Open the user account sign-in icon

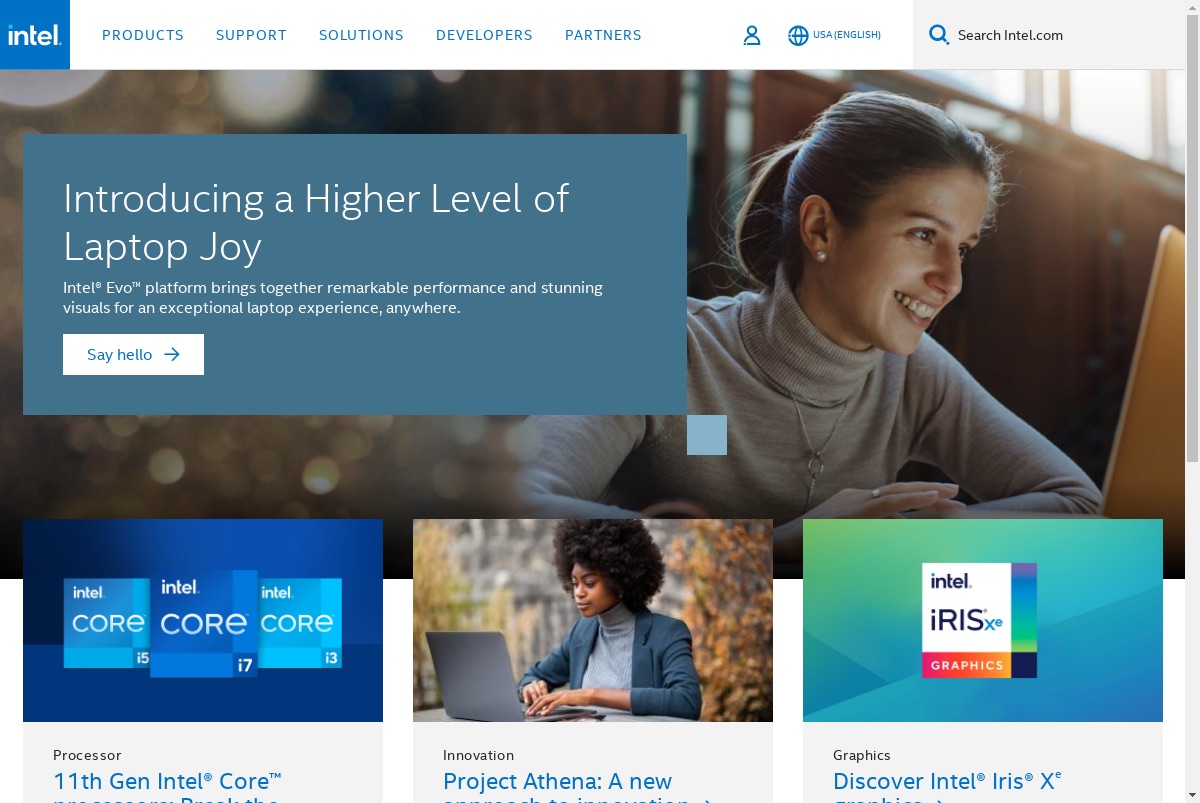752,35
